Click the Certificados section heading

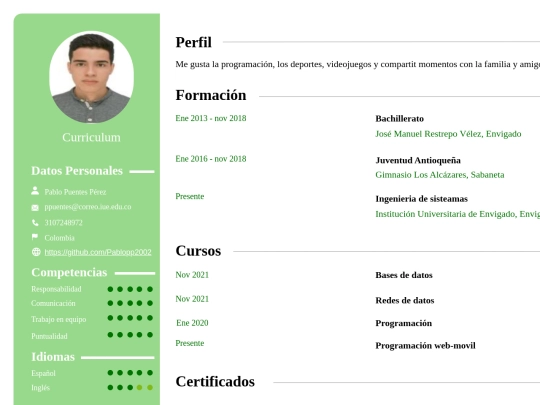(215, 381)
